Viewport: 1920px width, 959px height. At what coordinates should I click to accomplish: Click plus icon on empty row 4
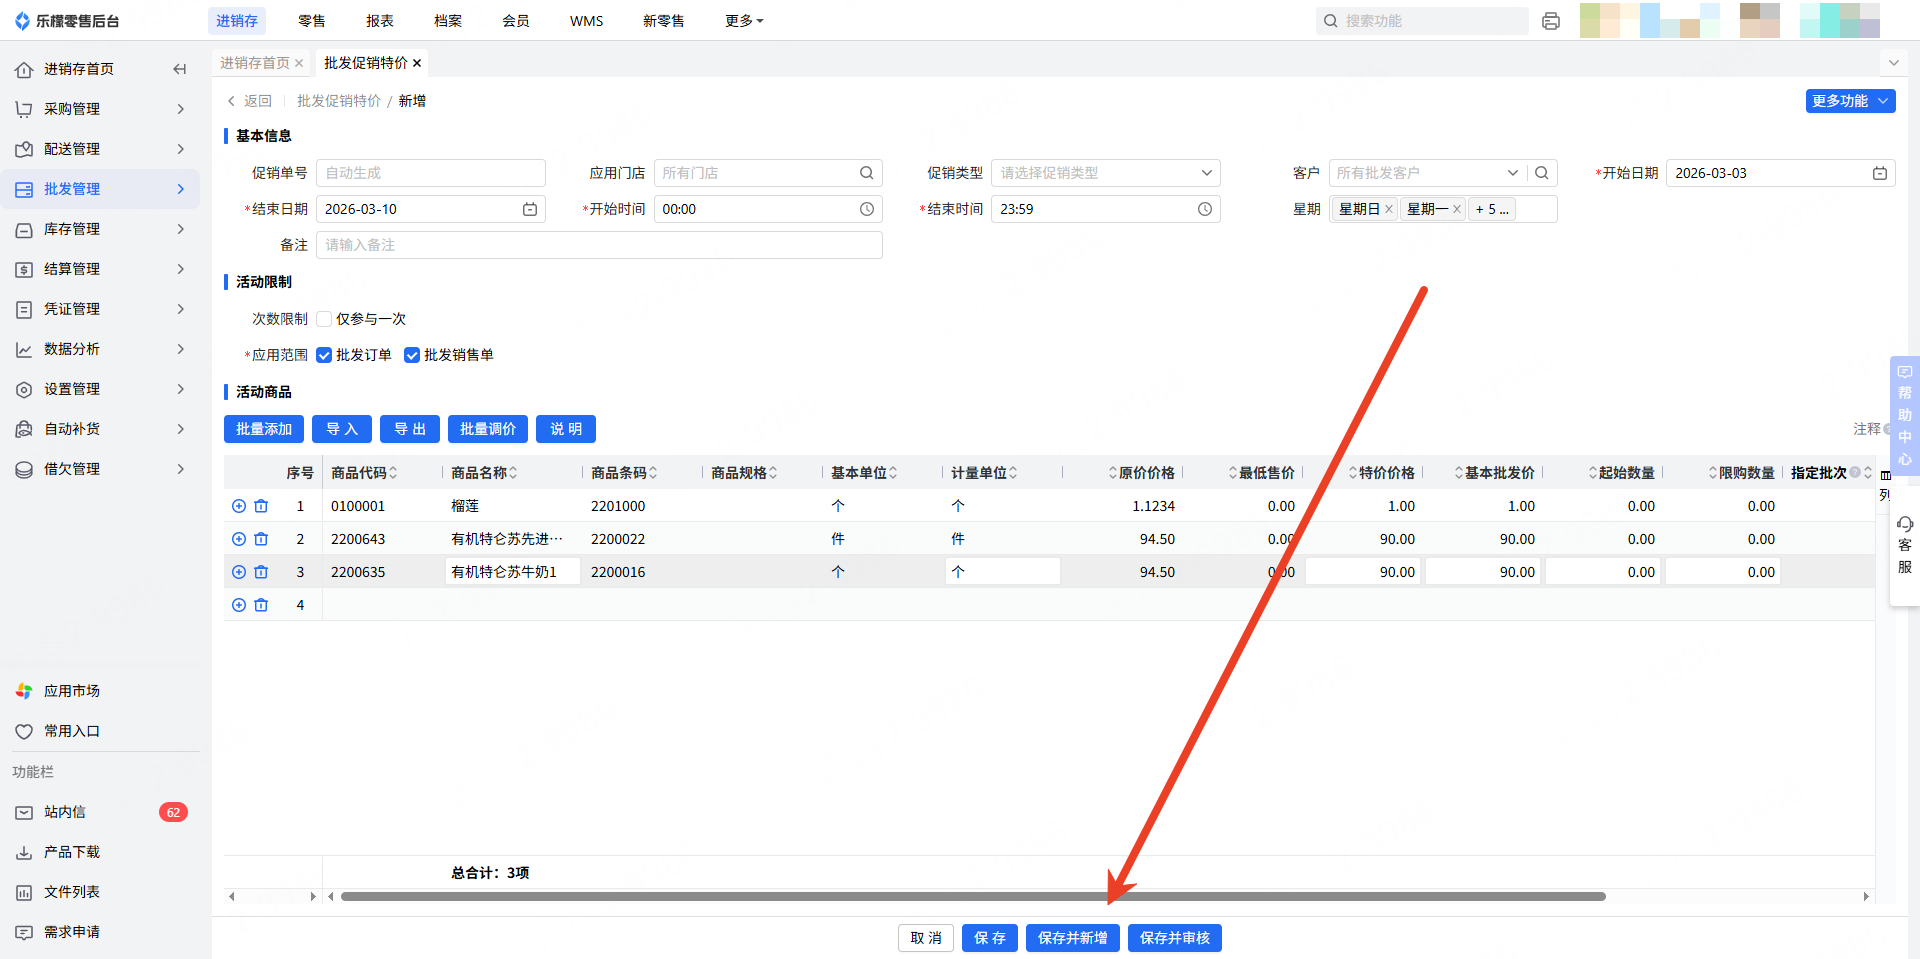point(239,605)
